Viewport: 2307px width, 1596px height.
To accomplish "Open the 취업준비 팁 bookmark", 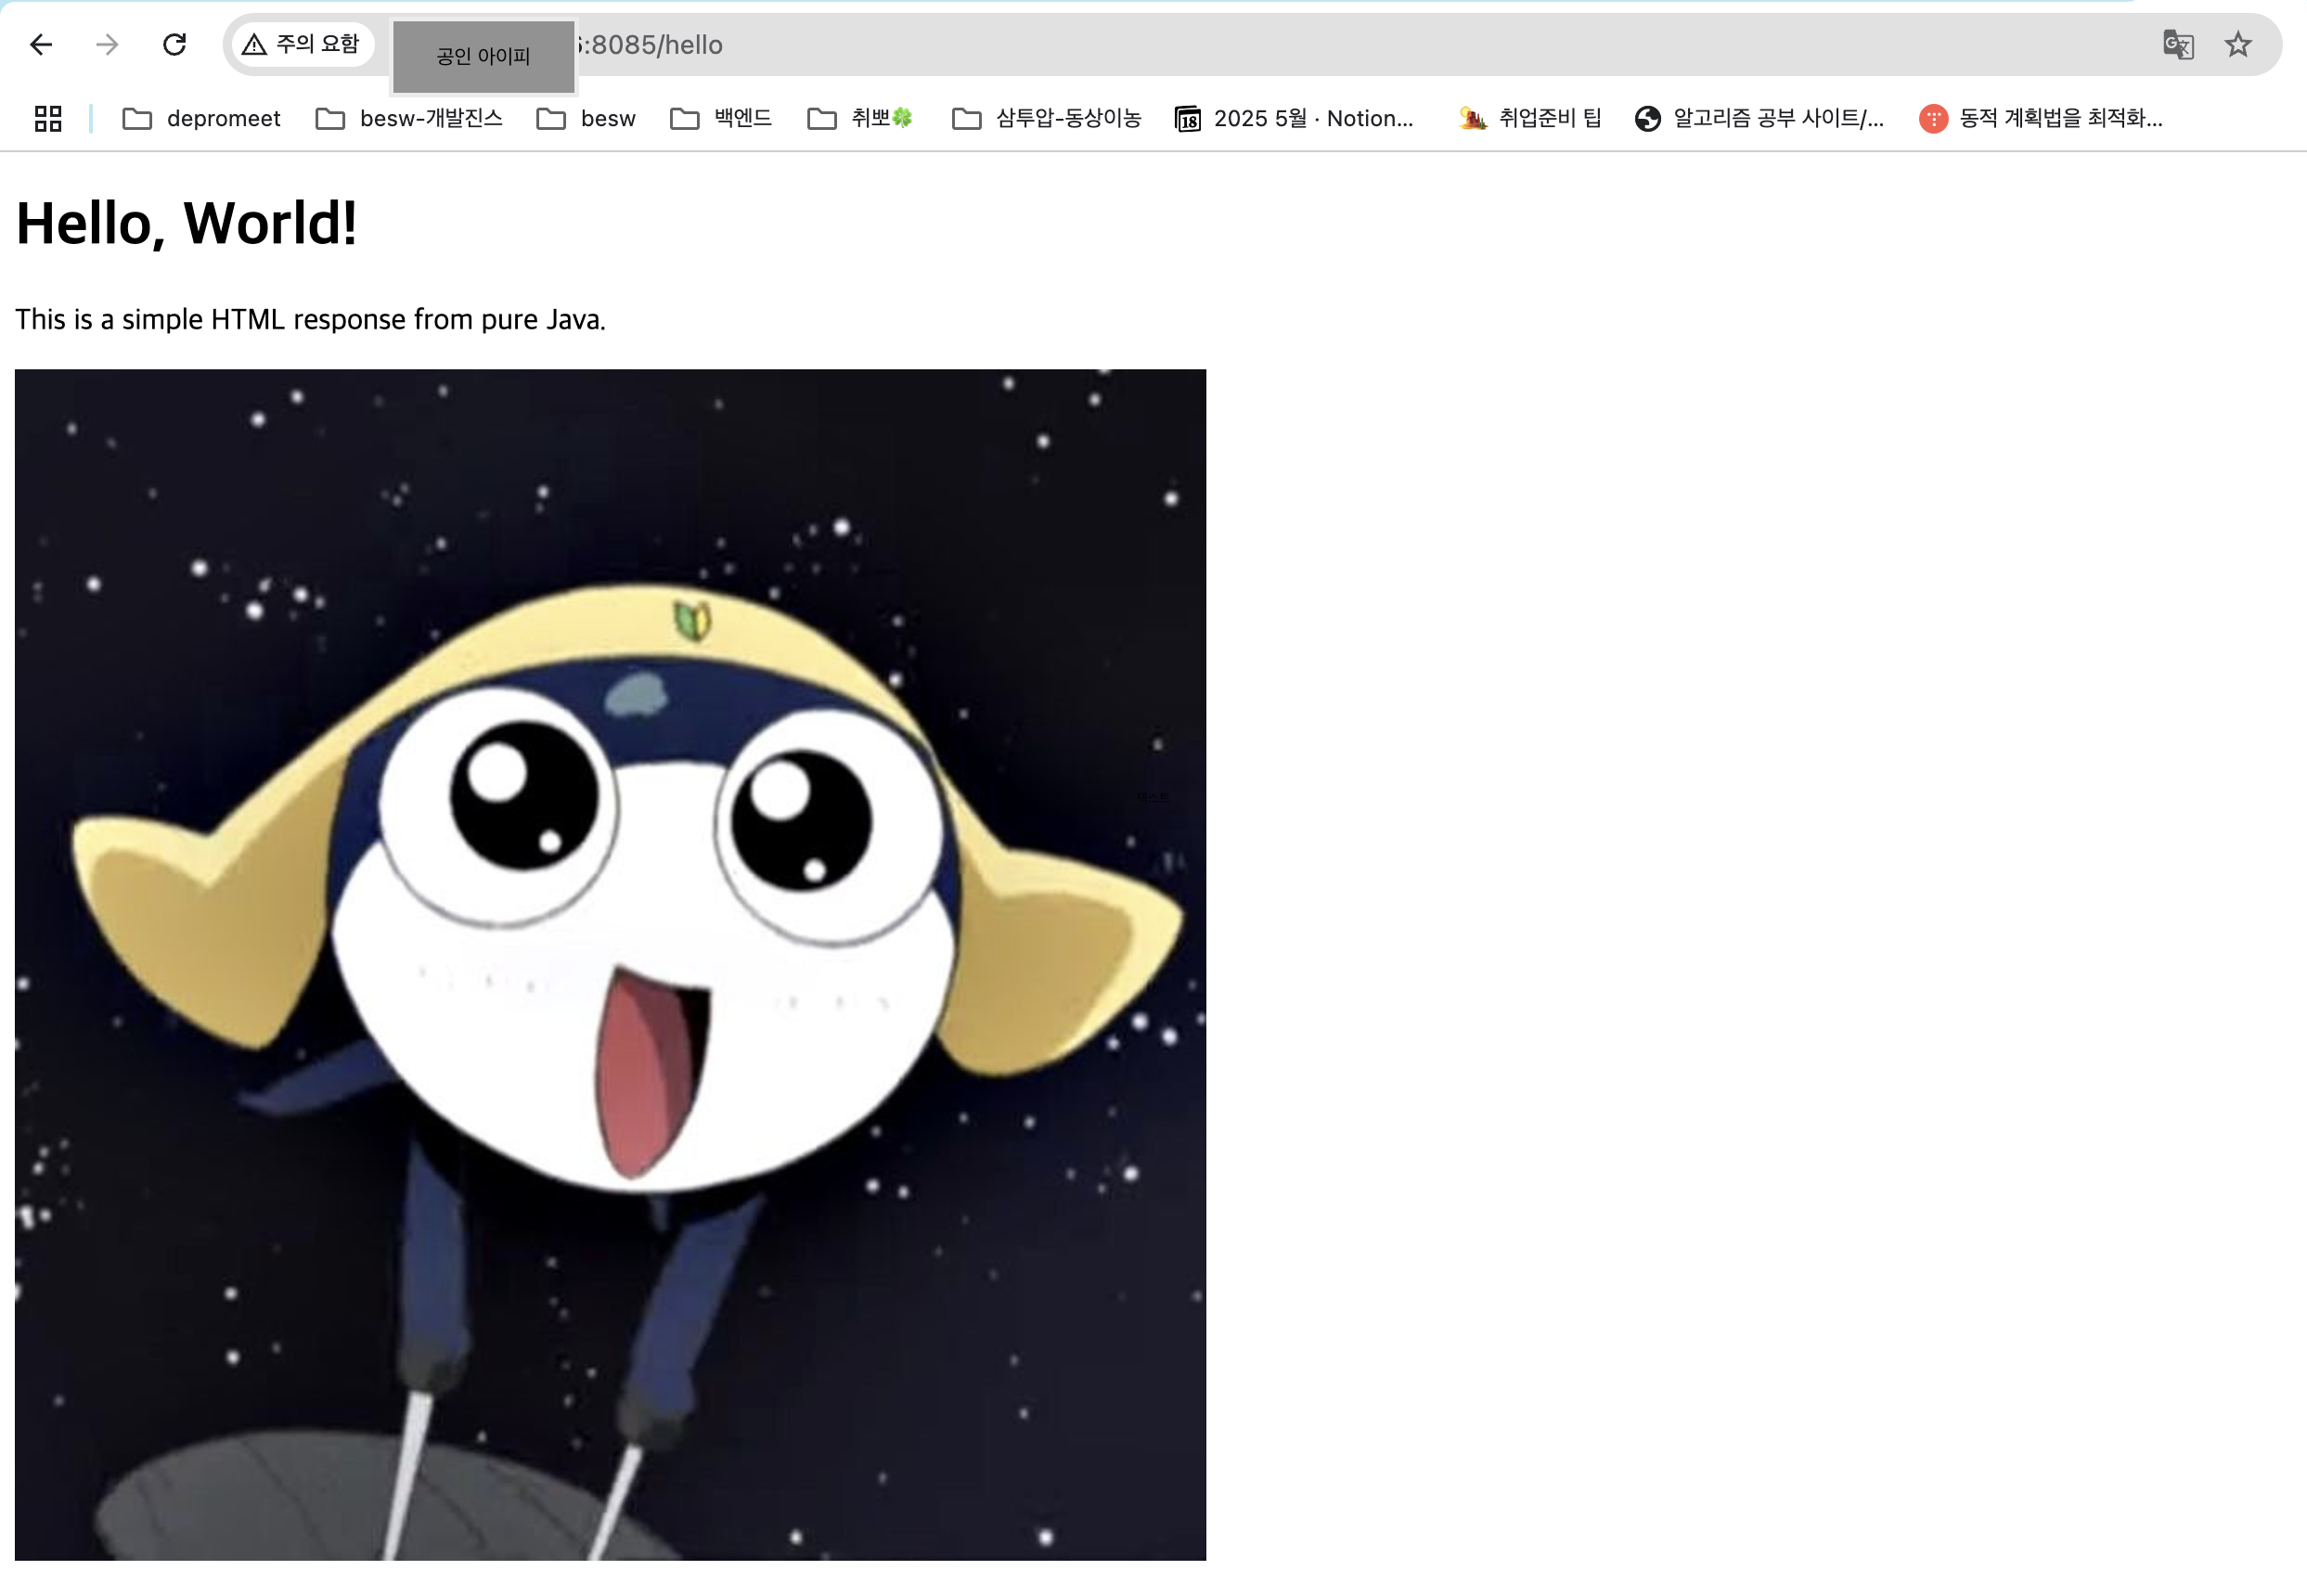I will [x=1530, y=119].
